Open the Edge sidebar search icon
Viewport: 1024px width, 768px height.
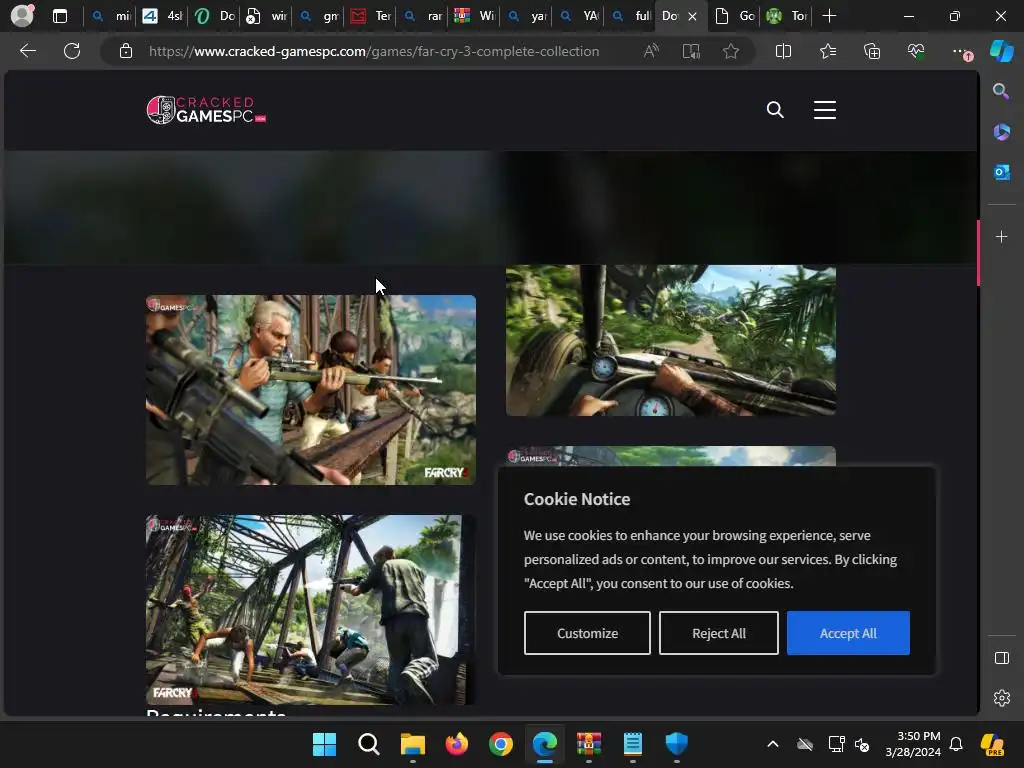(x=1001, y=91)
